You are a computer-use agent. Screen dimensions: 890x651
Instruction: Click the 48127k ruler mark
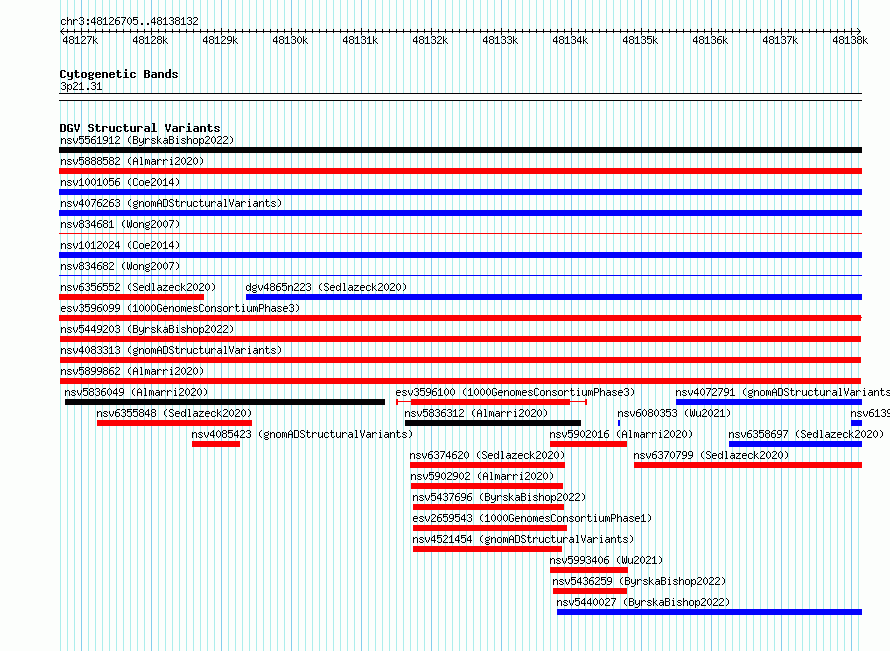pos(80,40)
